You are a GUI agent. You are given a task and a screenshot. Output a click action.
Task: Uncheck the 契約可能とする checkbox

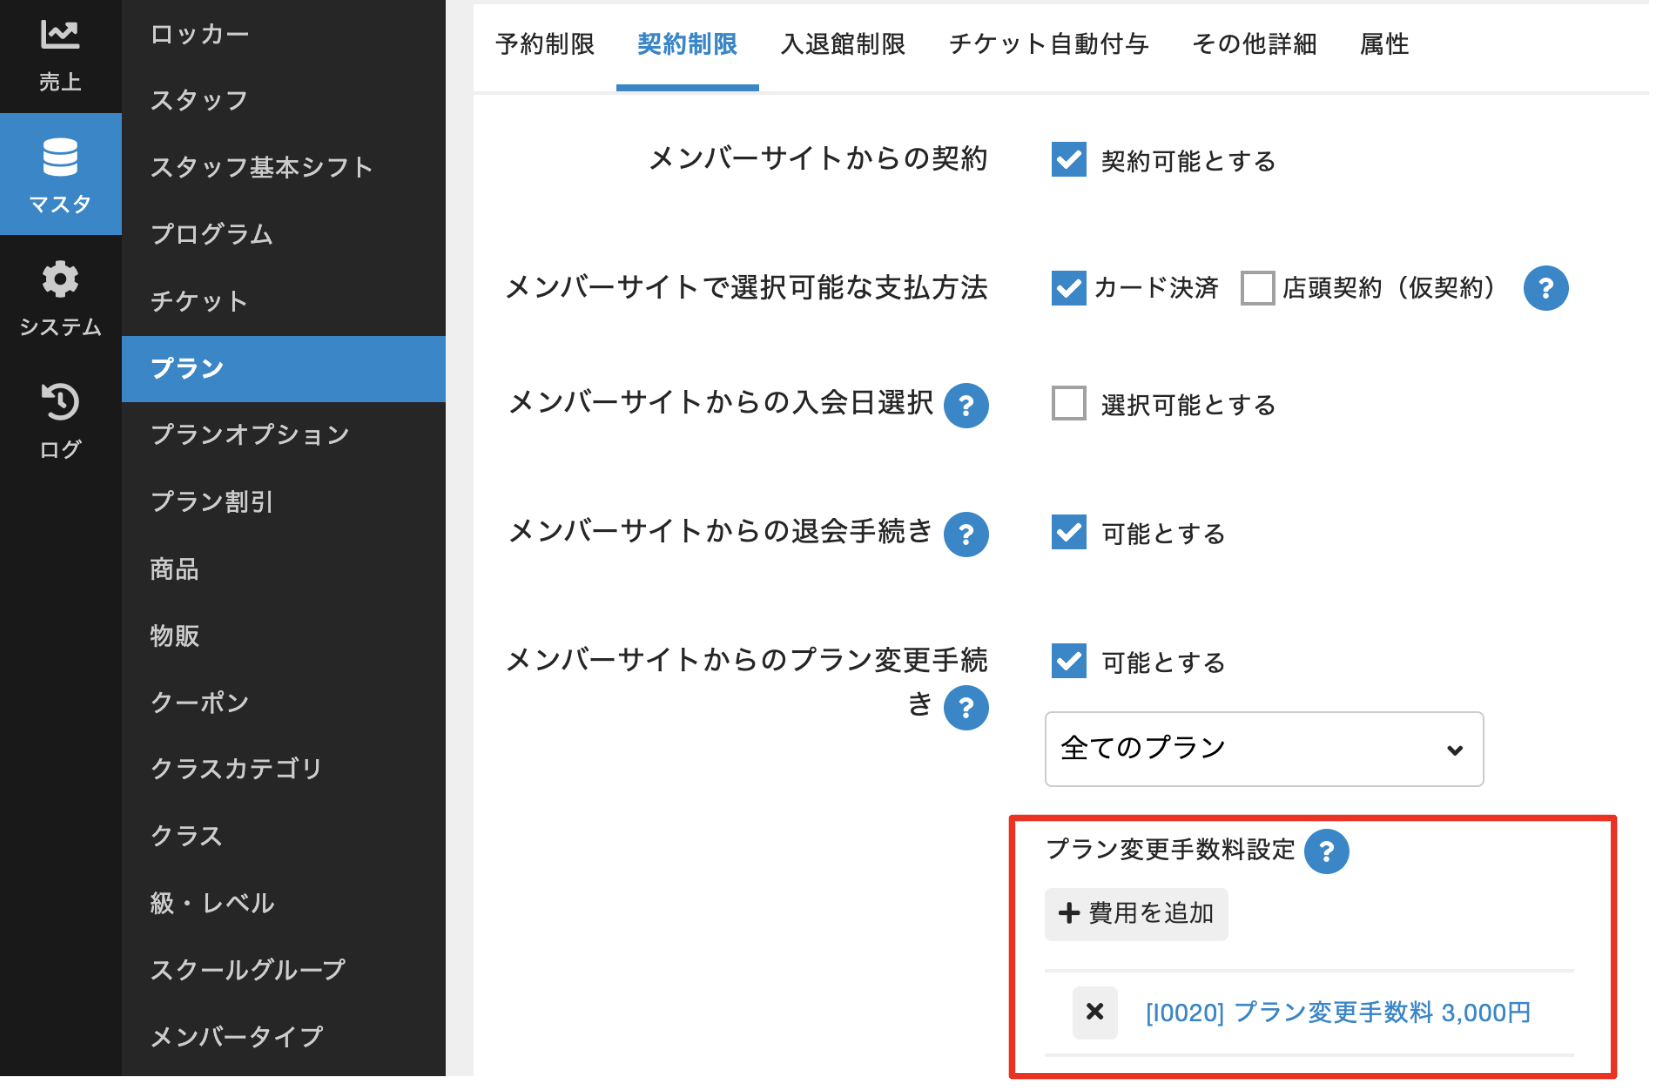point(1069,160)
